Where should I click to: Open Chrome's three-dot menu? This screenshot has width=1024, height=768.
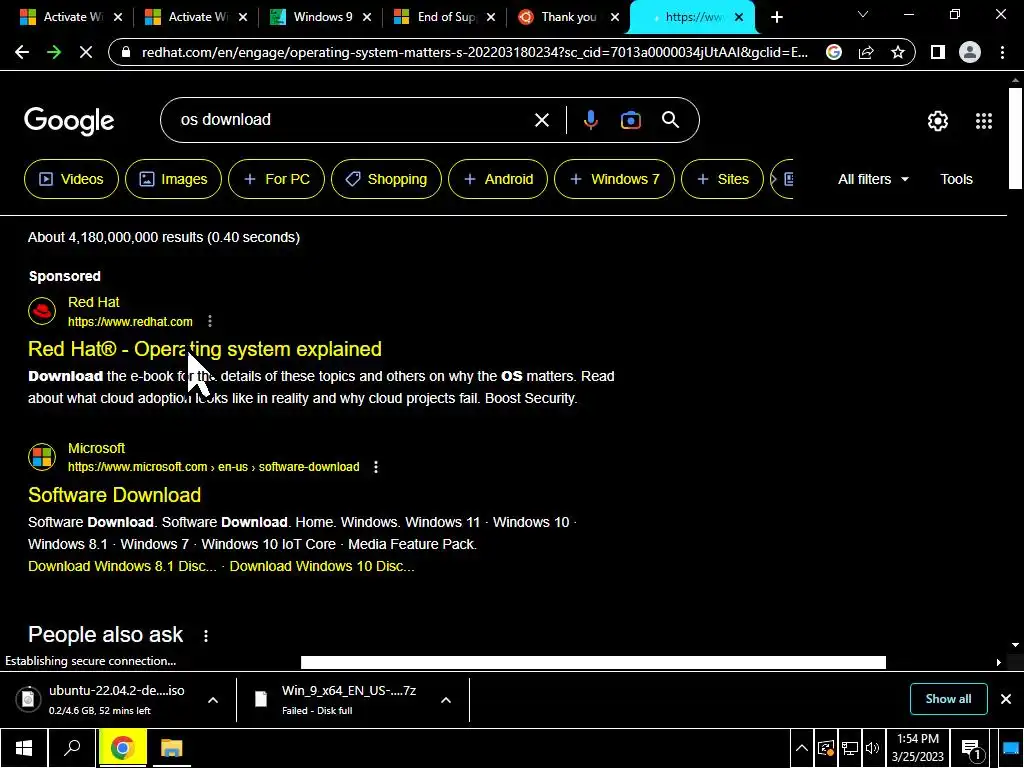(x=1002, y=52)
